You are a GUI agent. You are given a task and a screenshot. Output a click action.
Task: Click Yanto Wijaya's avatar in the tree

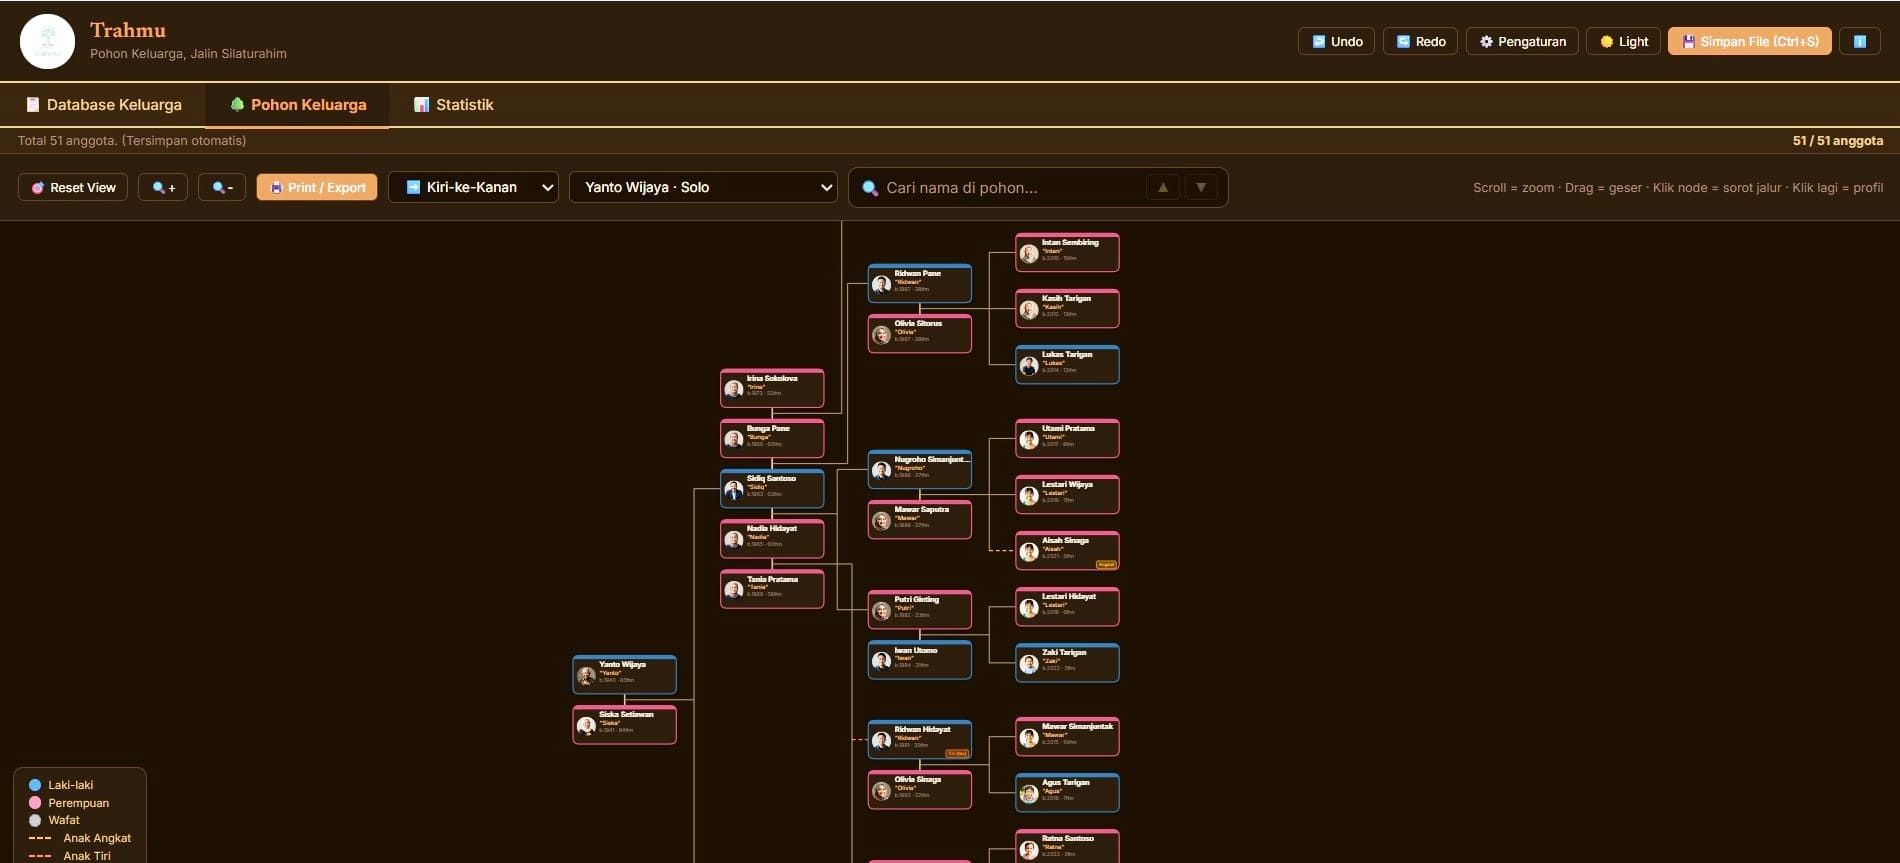point(587,676)
